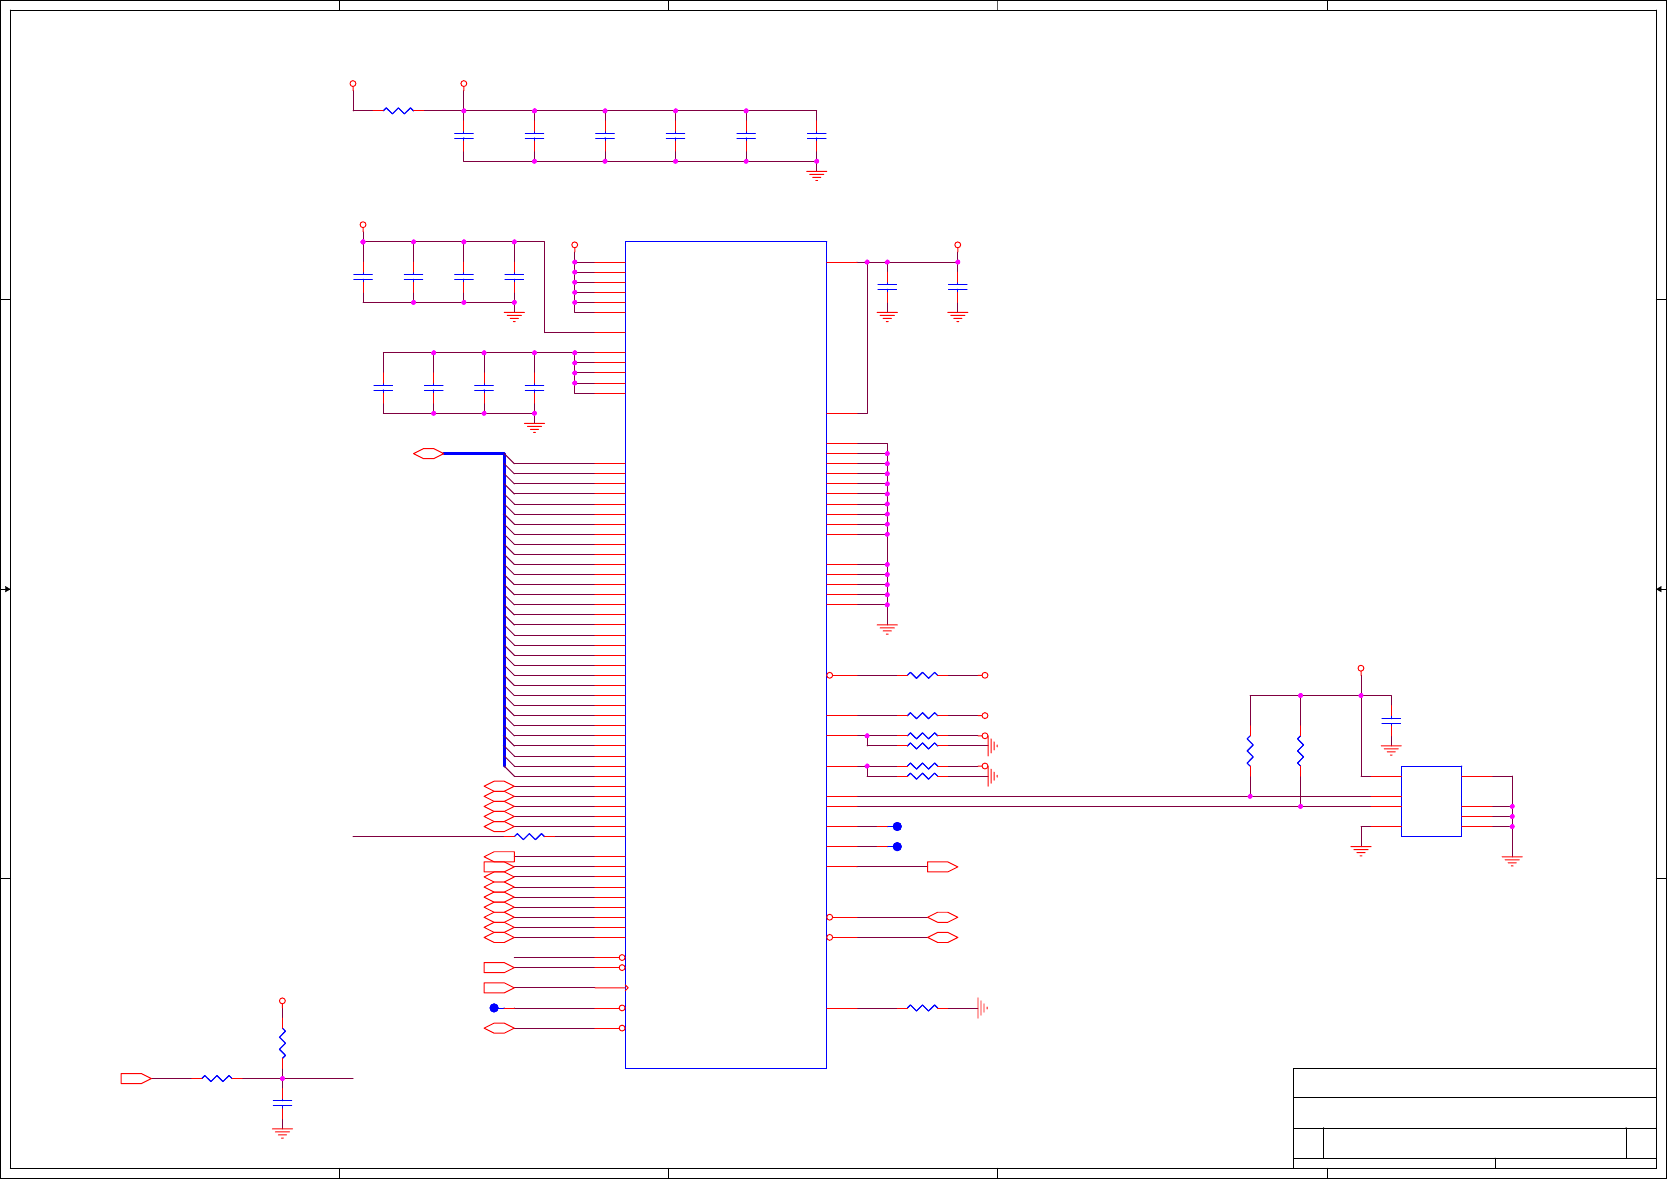Click the thick blue bus line
The width and height of the screenshot is (1667, 1179).
tap(504, 608)
